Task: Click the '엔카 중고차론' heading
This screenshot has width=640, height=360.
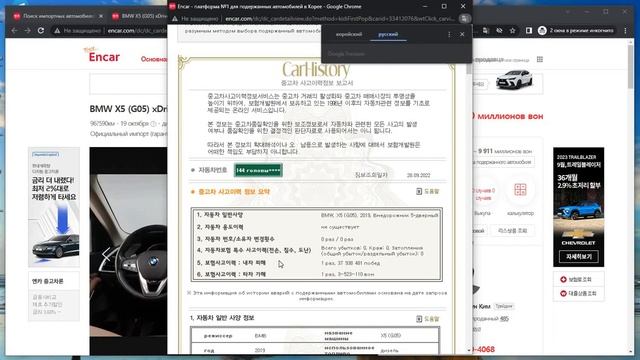Action: (48, 282)
